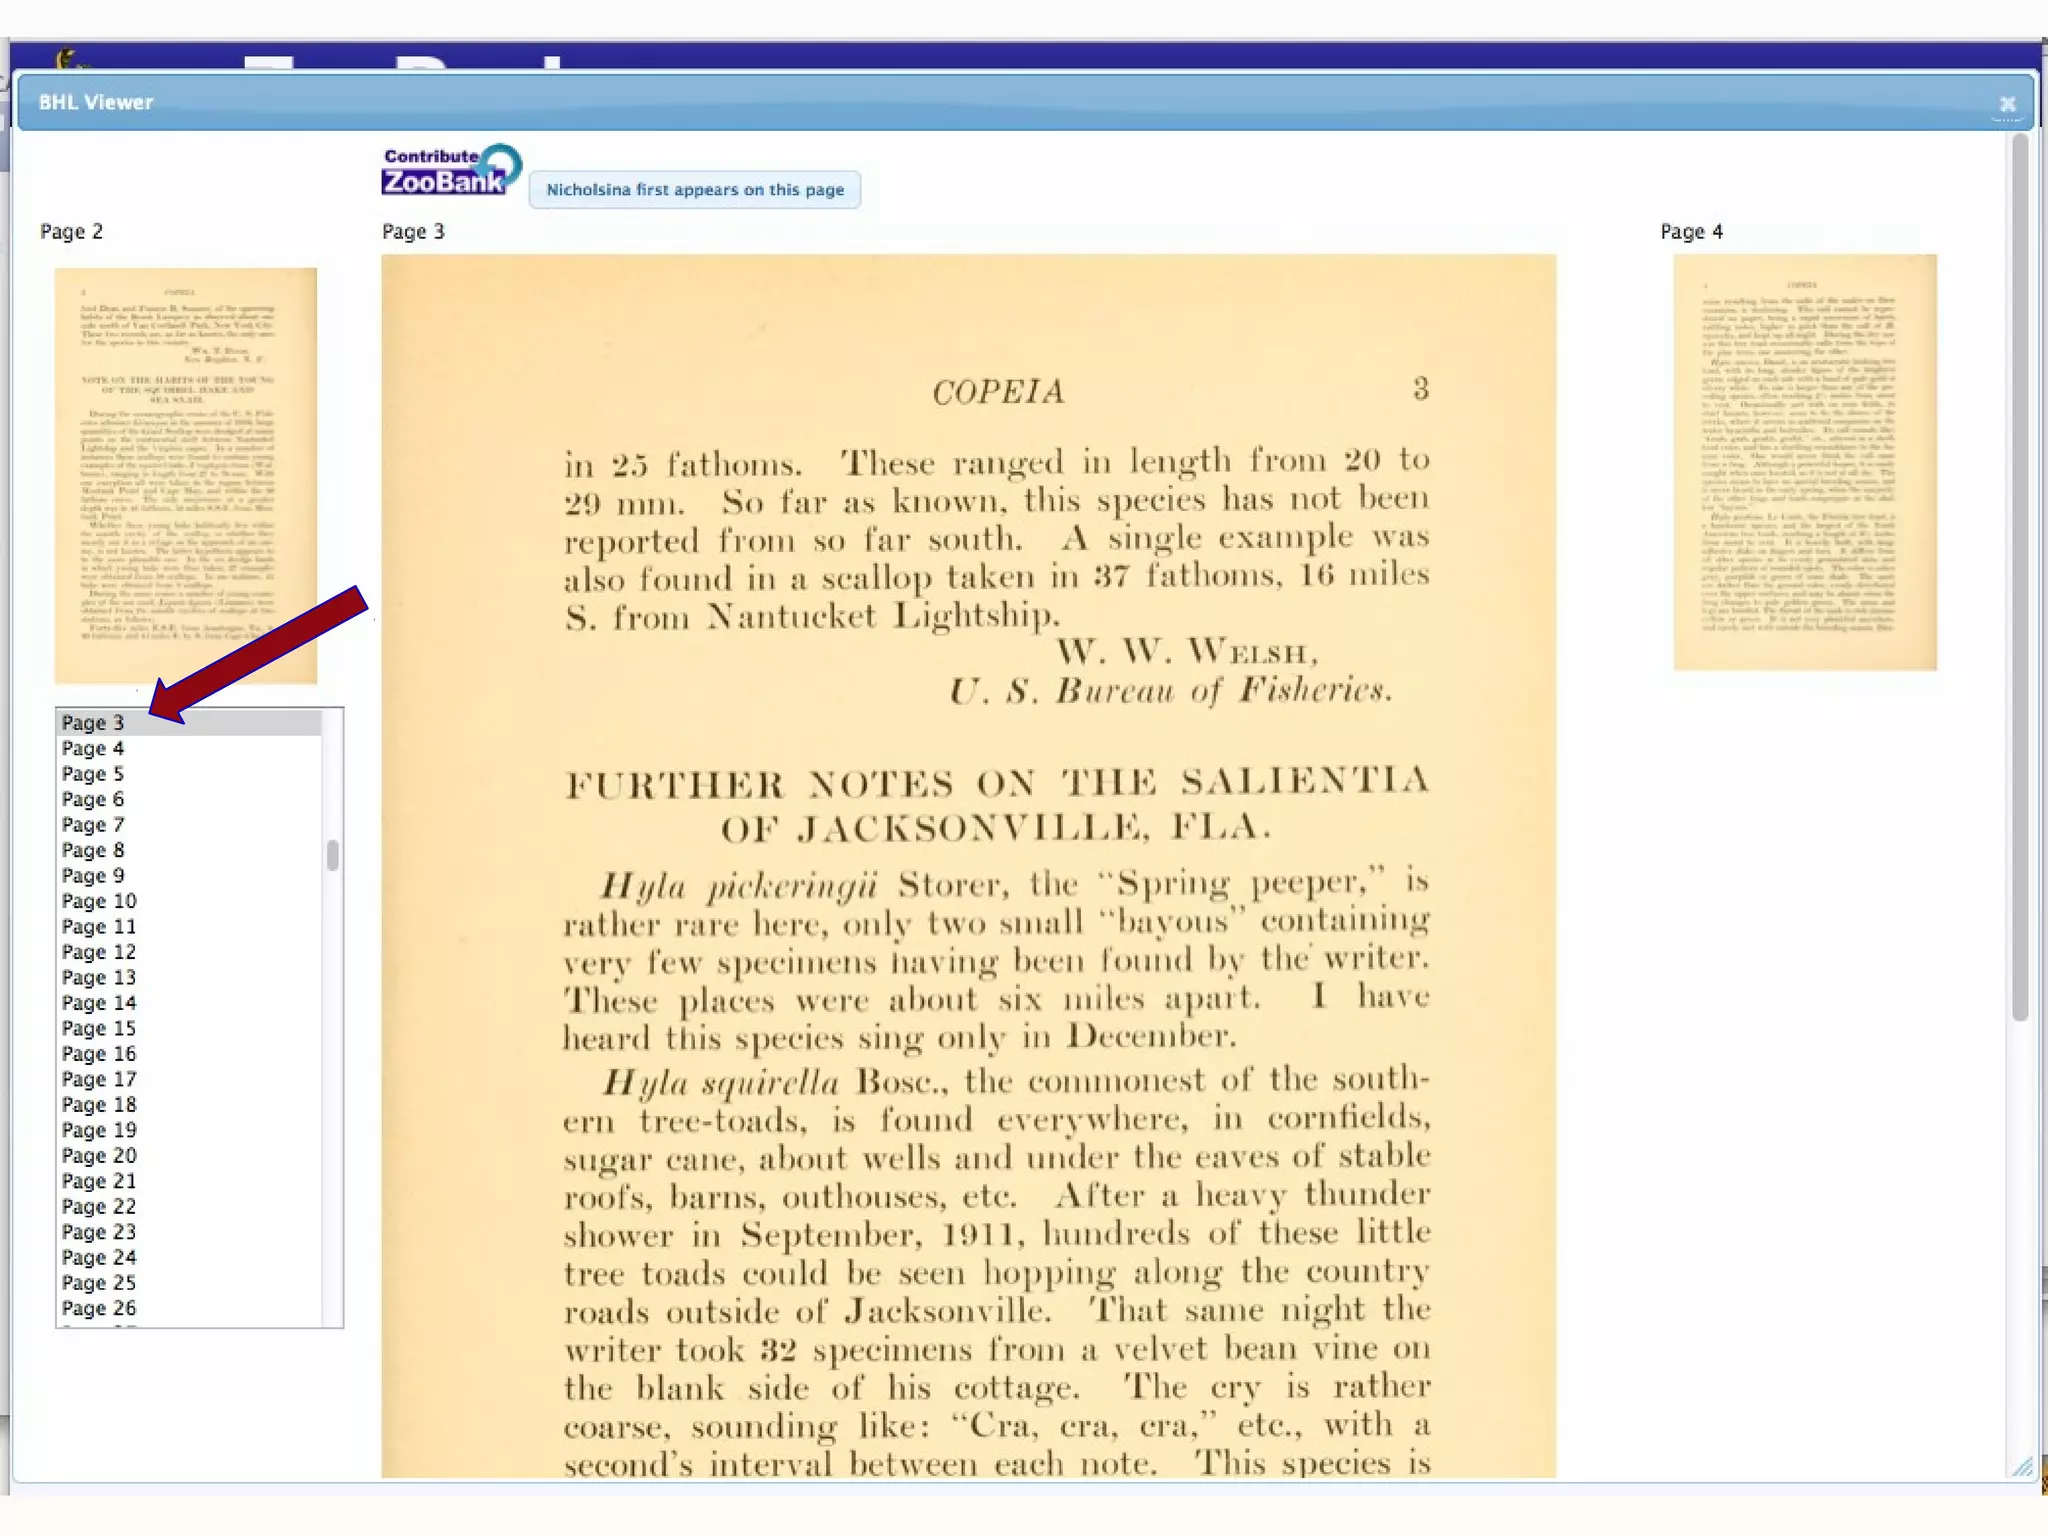Click 'Nicholsina first appears on this page' button
Screen dimensions: 2048x1536
[x=694, y=190]
